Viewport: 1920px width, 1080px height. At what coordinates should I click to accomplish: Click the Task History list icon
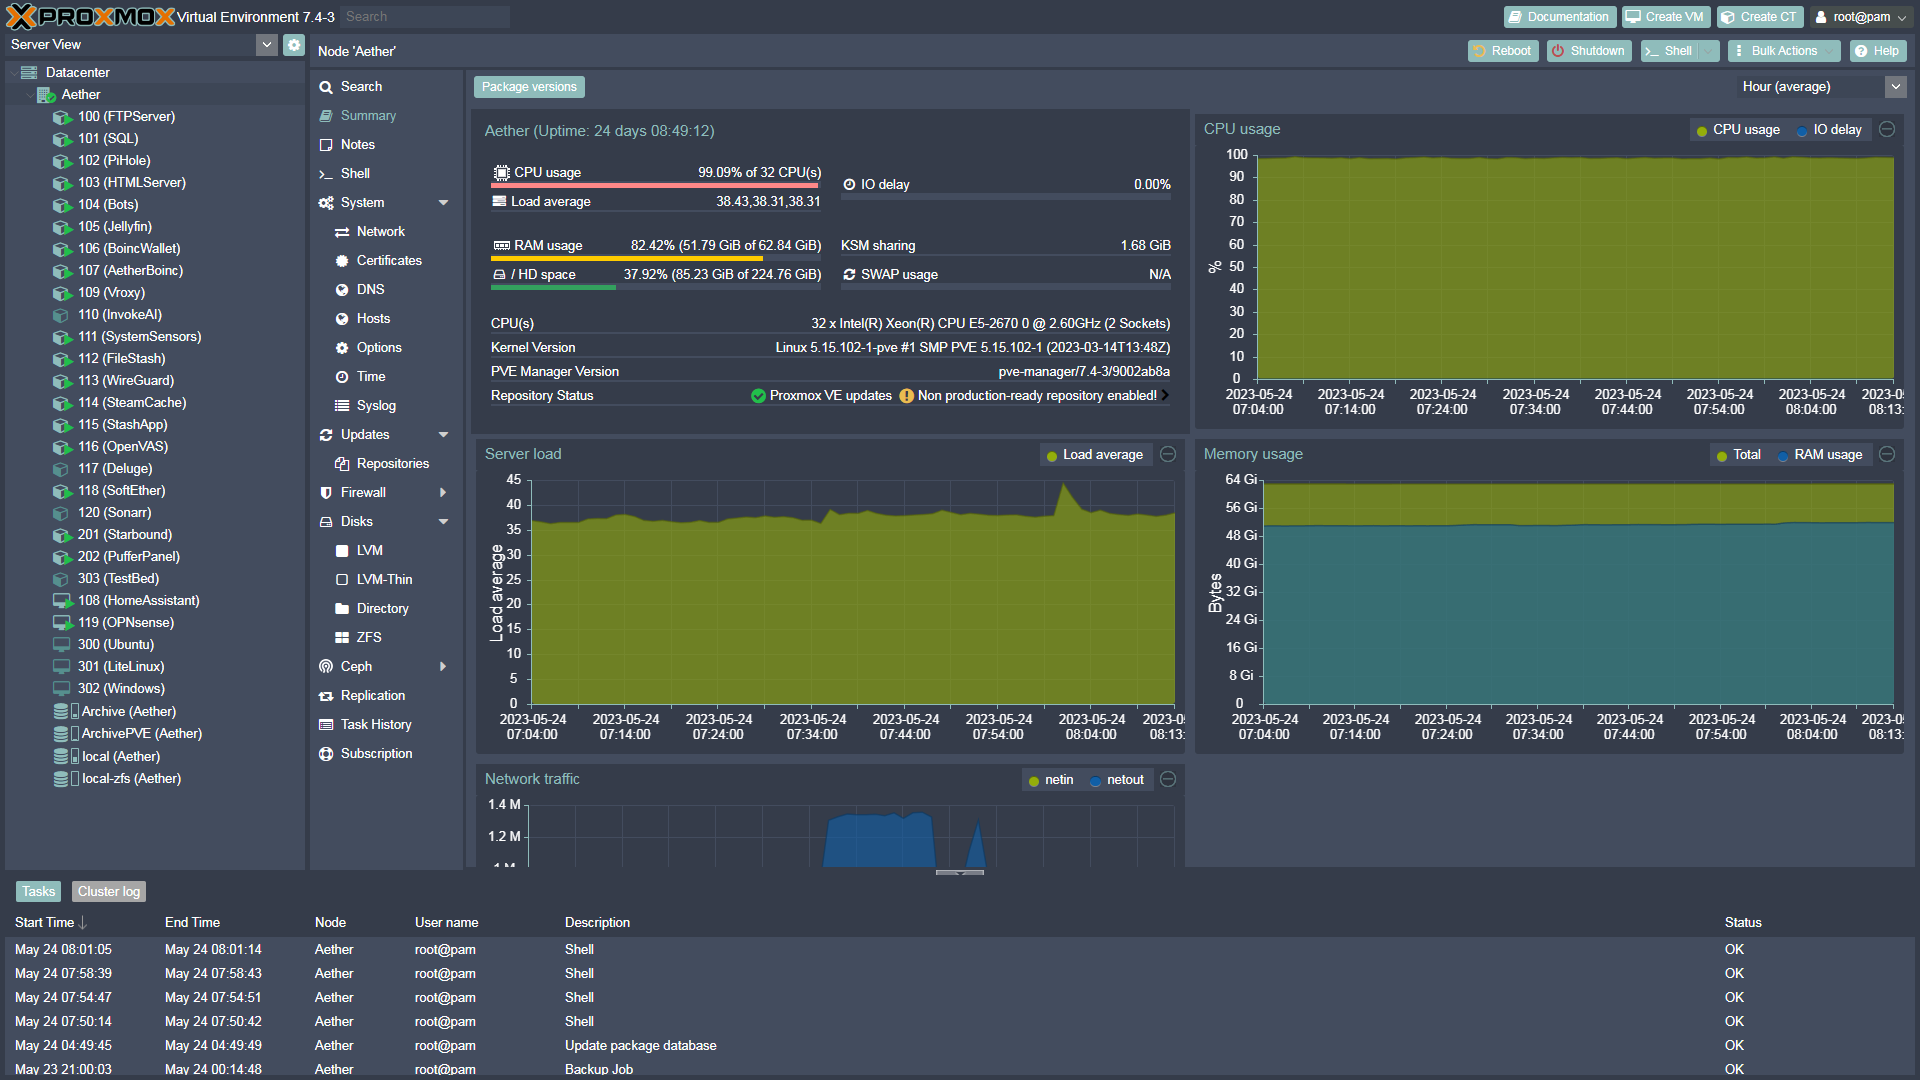tap(326, 725)
